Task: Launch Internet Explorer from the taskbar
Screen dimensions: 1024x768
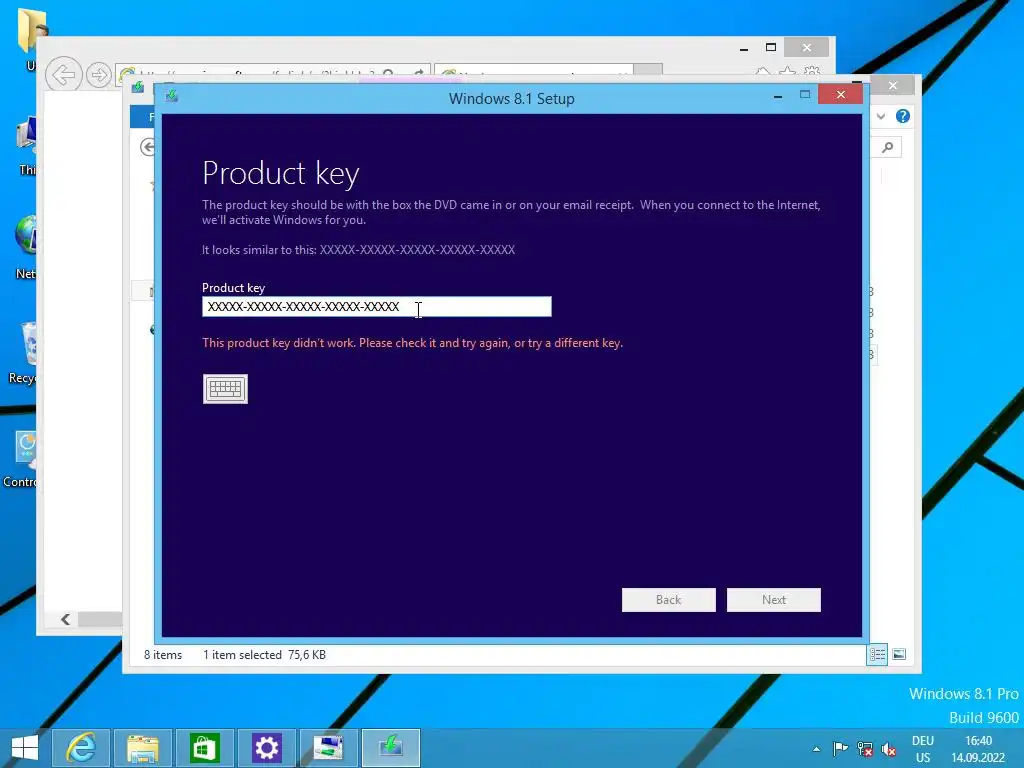Action: (x=81, y=748)
